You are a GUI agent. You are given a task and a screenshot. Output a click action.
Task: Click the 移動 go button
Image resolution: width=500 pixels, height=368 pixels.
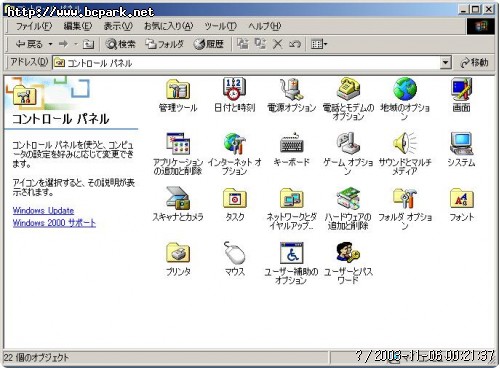474,63
